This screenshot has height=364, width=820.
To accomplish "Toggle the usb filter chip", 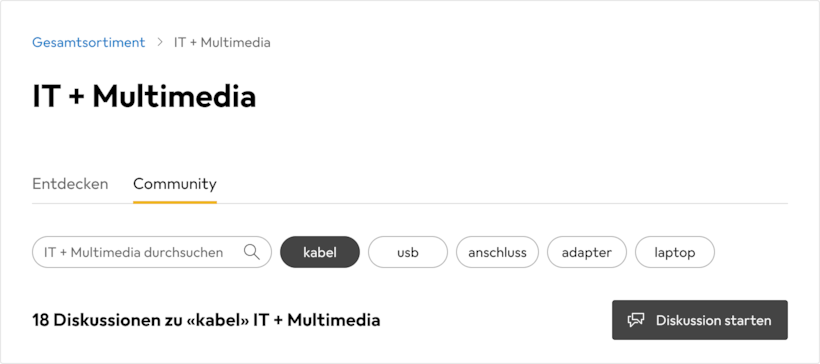I will pos(408,252).
